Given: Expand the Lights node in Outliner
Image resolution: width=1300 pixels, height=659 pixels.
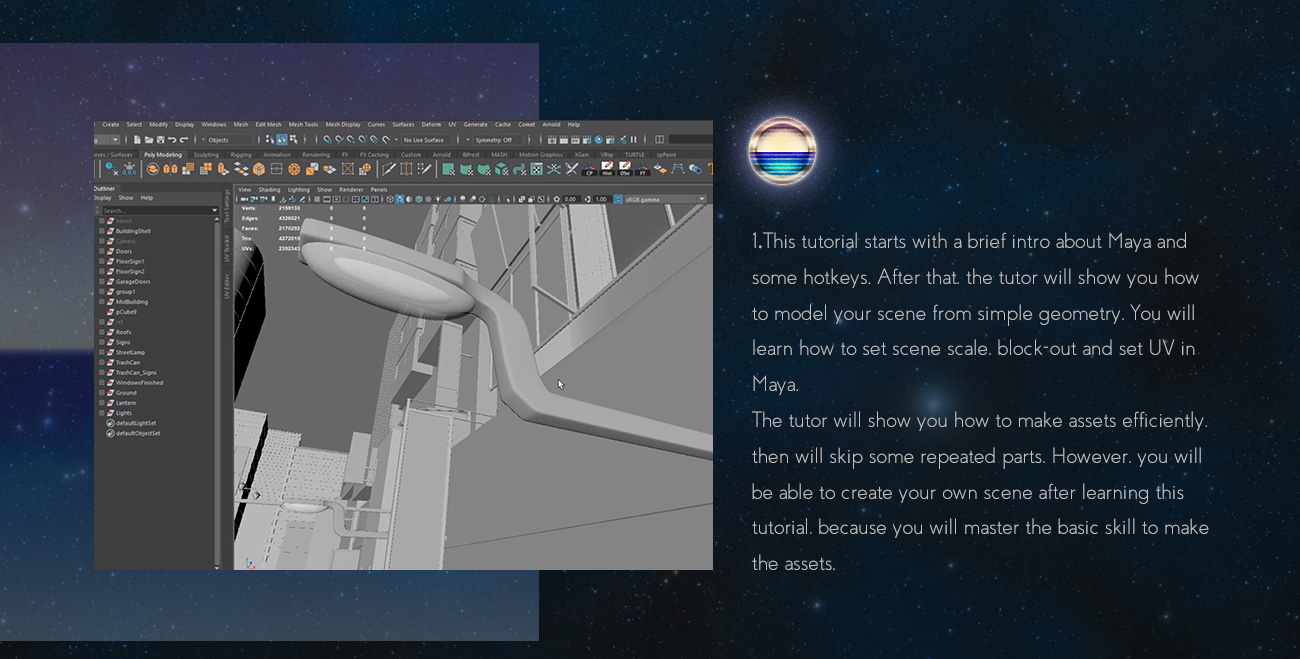Looking at the screenshot, I should tap(101, 413).
